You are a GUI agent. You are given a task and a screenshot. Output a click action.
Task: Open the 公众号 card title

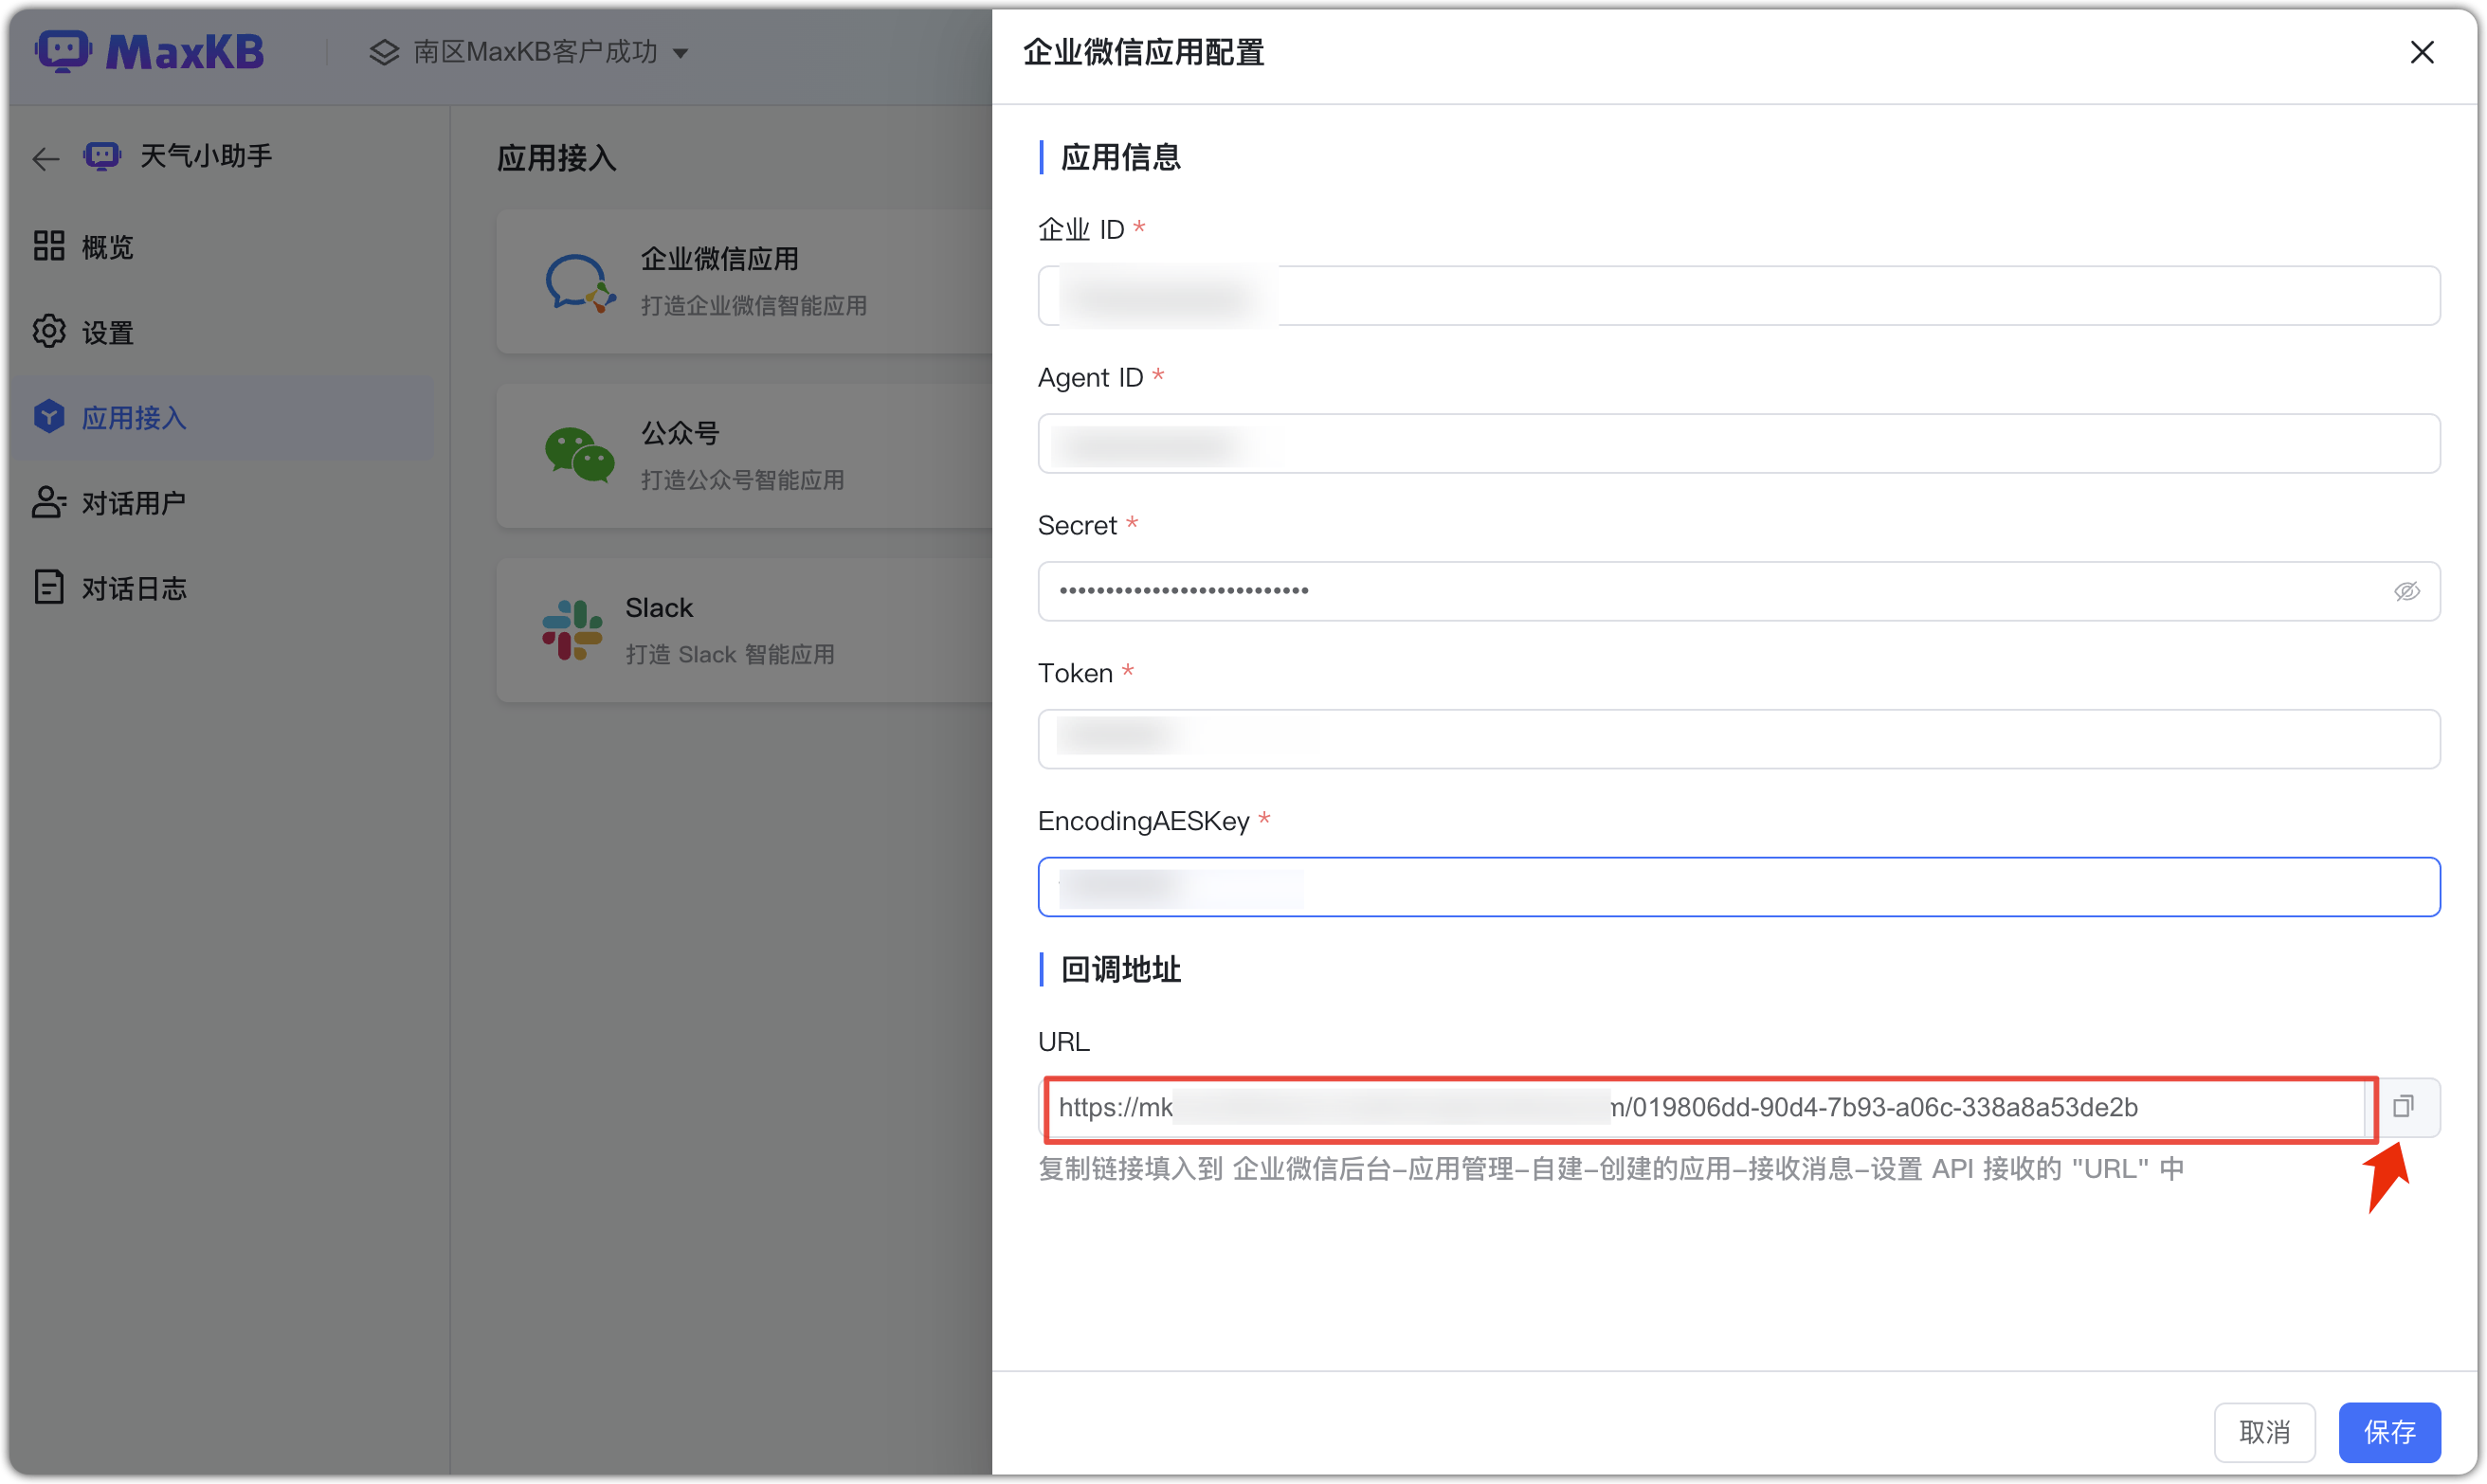680,433
